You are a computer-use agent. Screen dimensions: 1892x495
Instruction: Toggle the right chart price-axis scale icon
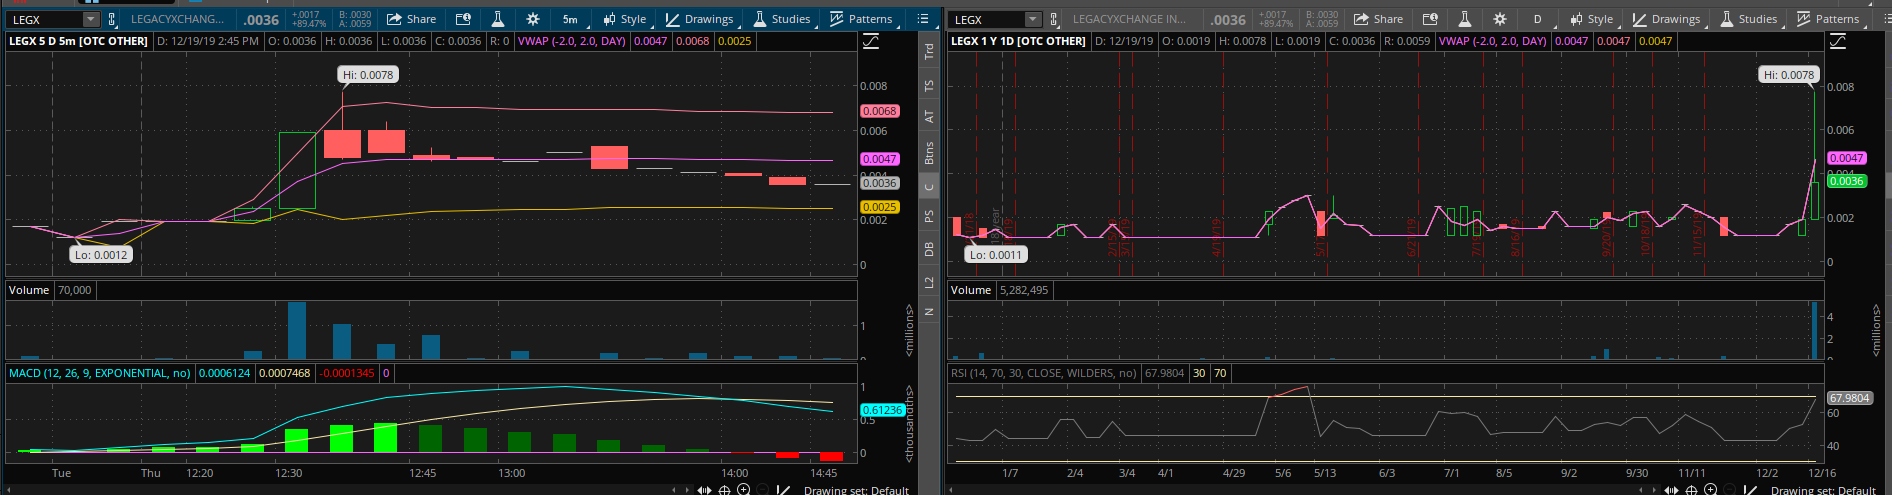1838,41
